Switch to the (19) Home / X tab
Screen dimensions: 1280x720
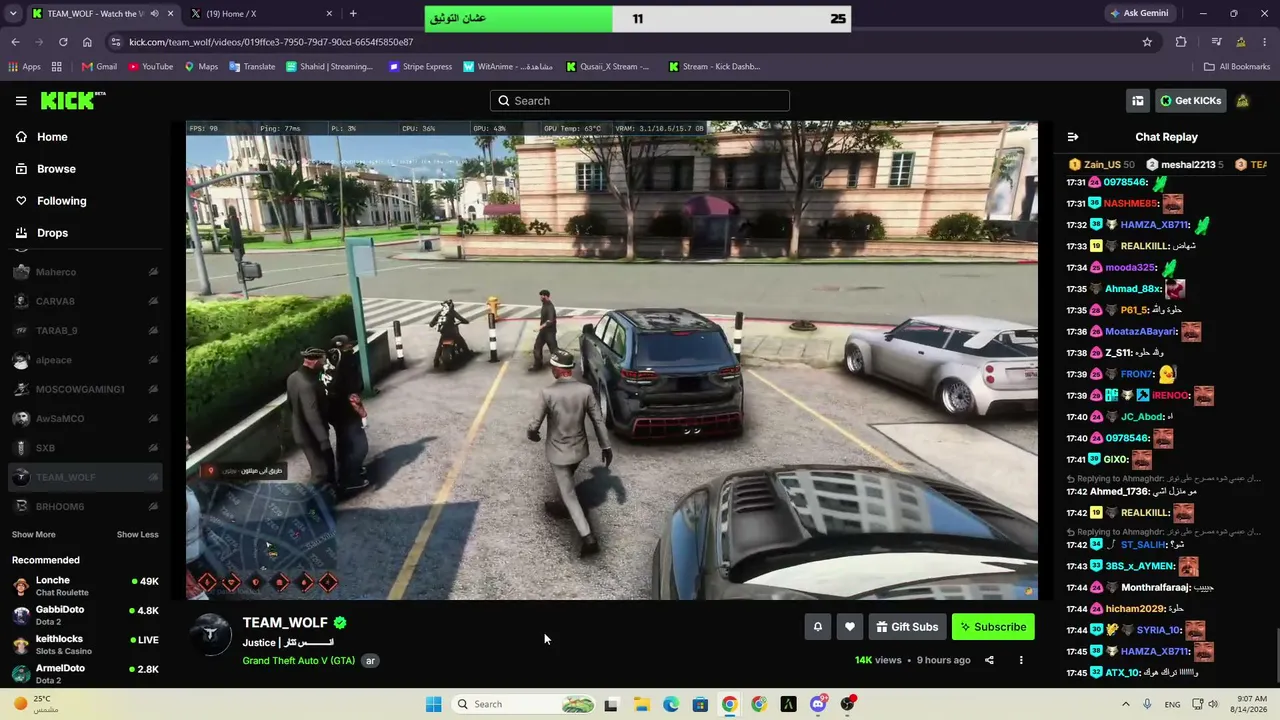pyautogui.click(x=262, y=14)
